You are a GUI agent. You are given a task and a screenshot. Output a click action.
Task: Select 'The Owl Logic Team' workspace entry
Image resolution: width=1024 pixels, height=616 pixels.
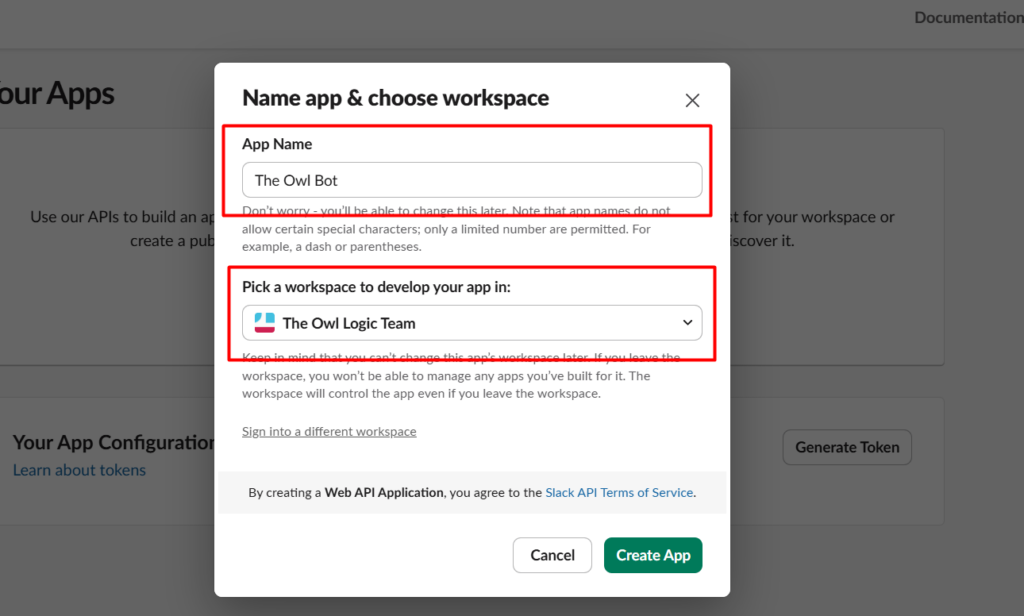click(350, 322)
